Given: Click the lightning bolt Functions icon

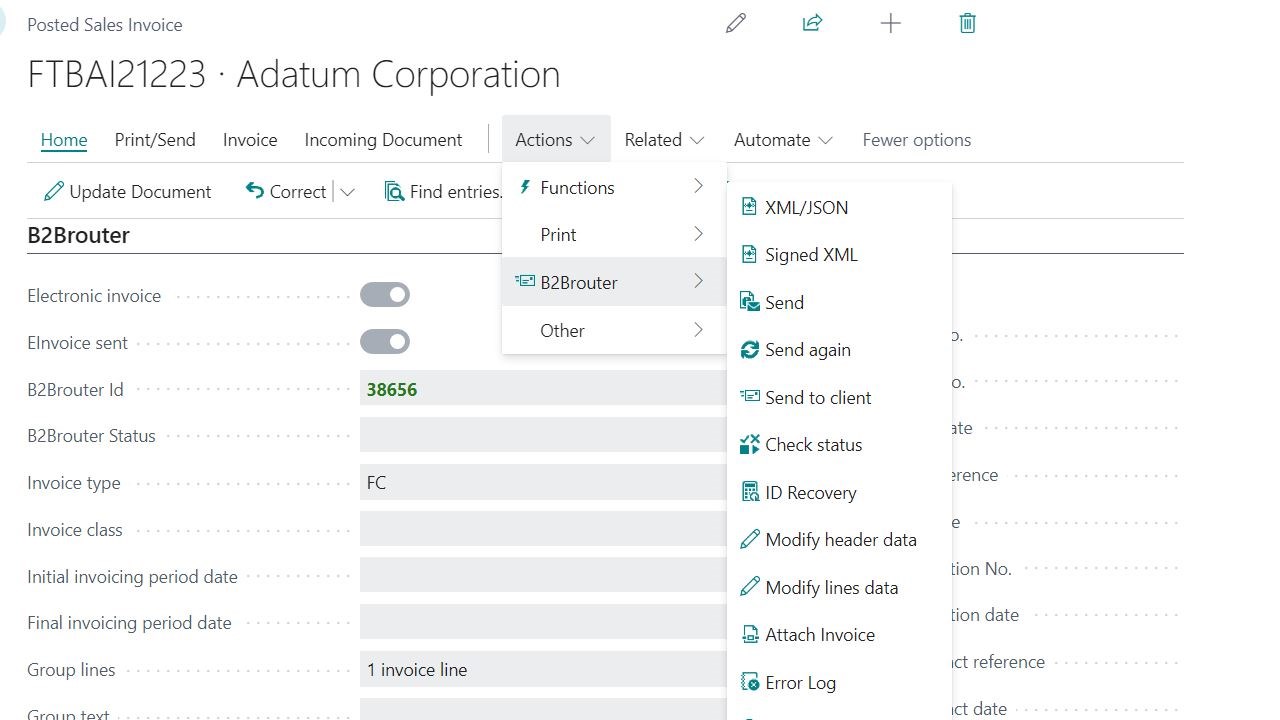Looking at the screenshot, I should pos(524,187).
